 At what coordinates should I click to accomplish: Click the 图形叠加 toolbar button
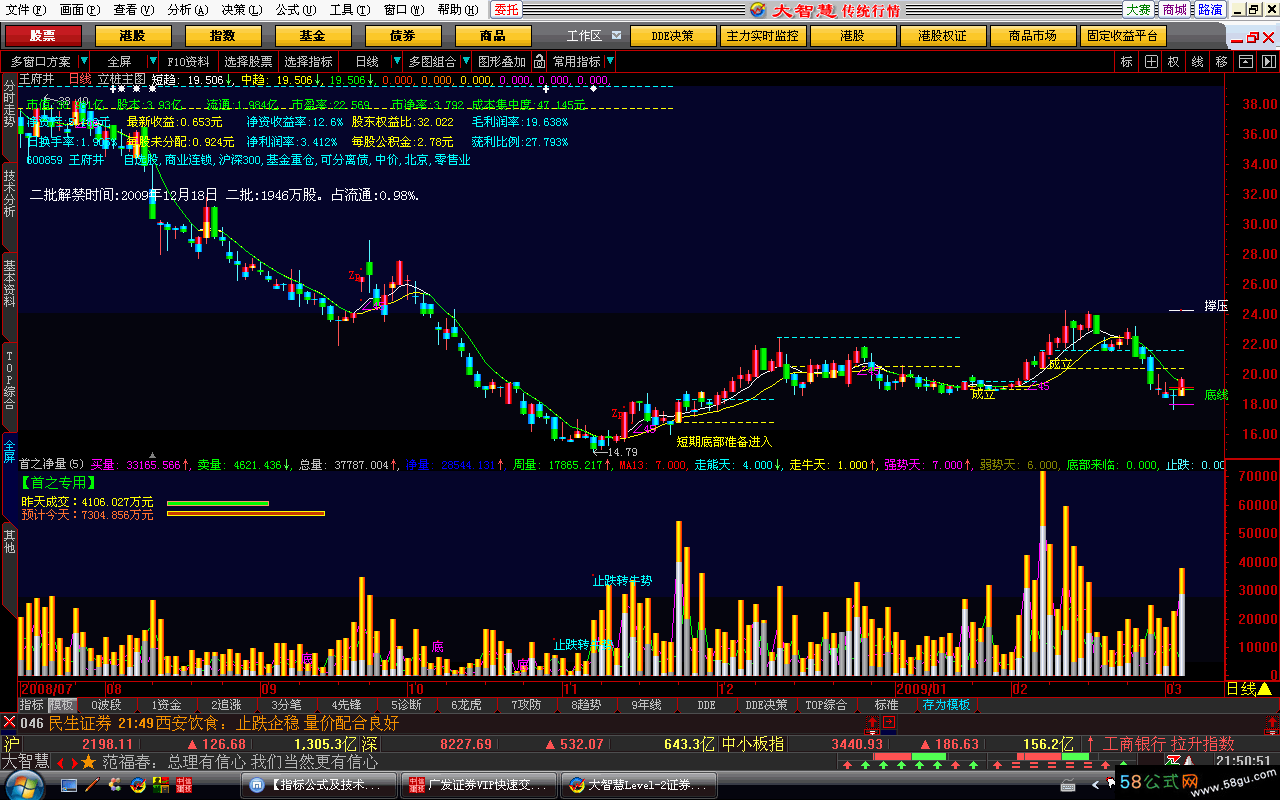click(x=502, y=61)
